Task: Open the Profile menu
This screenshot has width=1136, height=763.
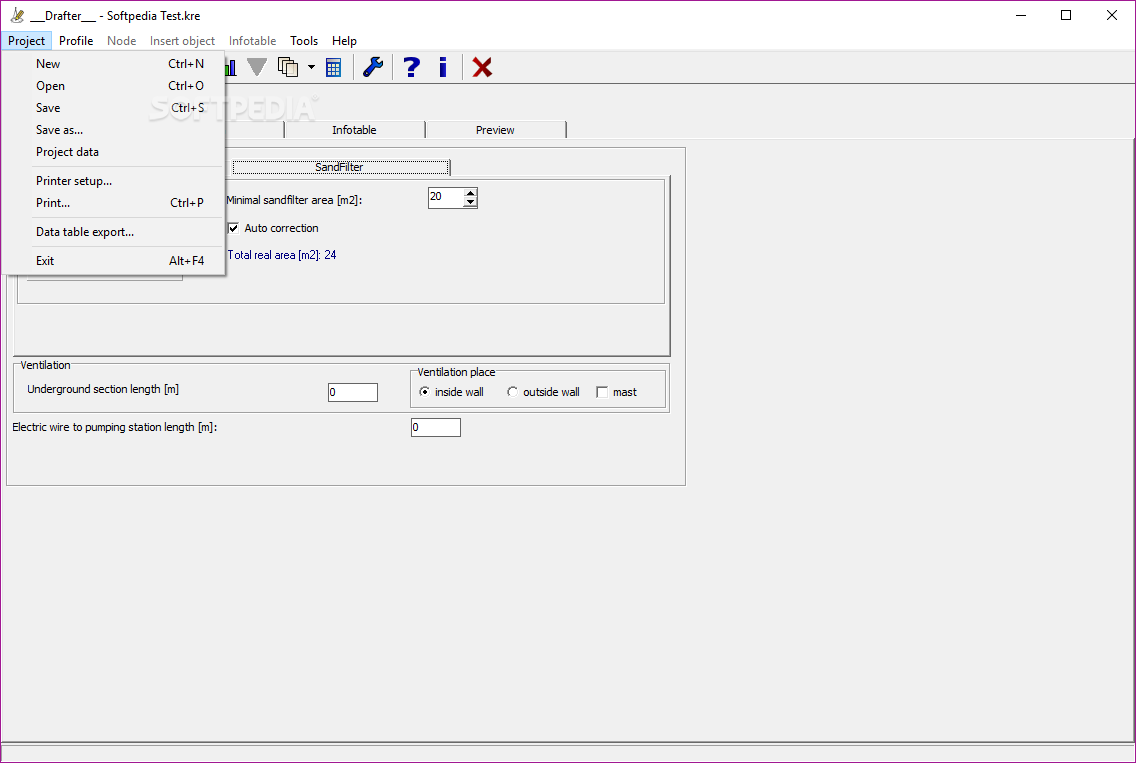Action: pos(76,41)
